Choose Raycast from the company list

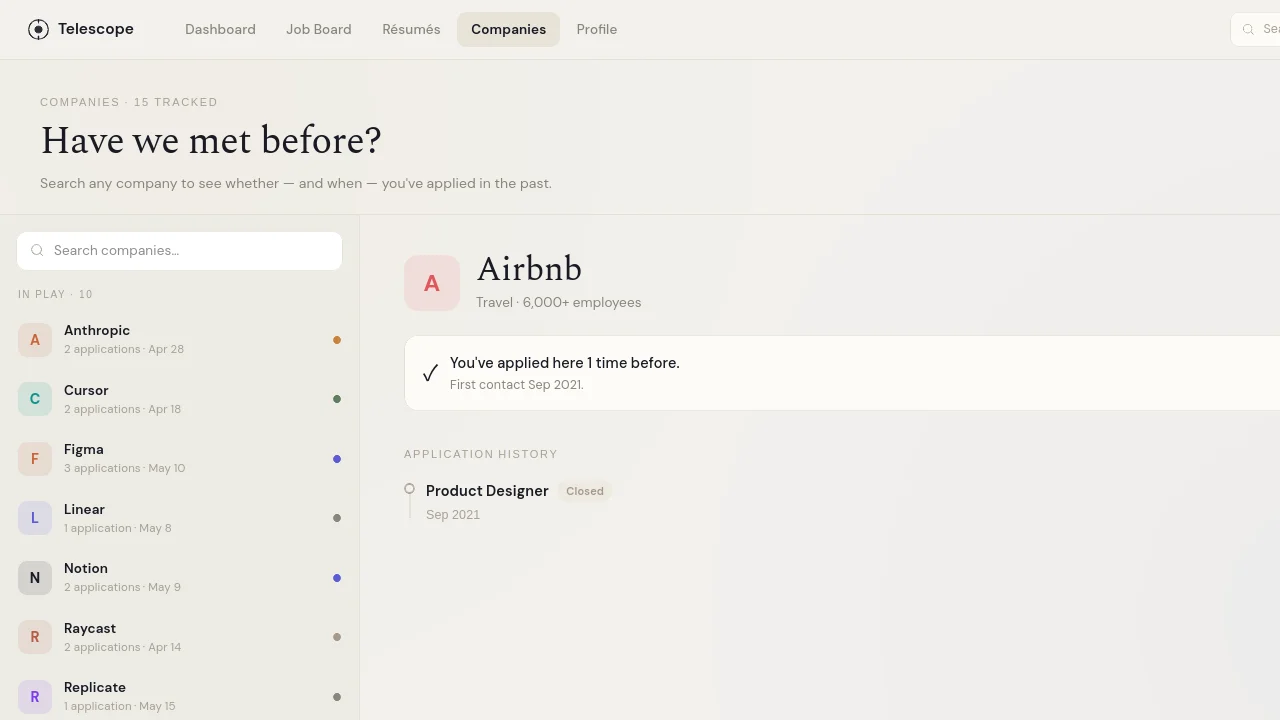coord(180,637)
